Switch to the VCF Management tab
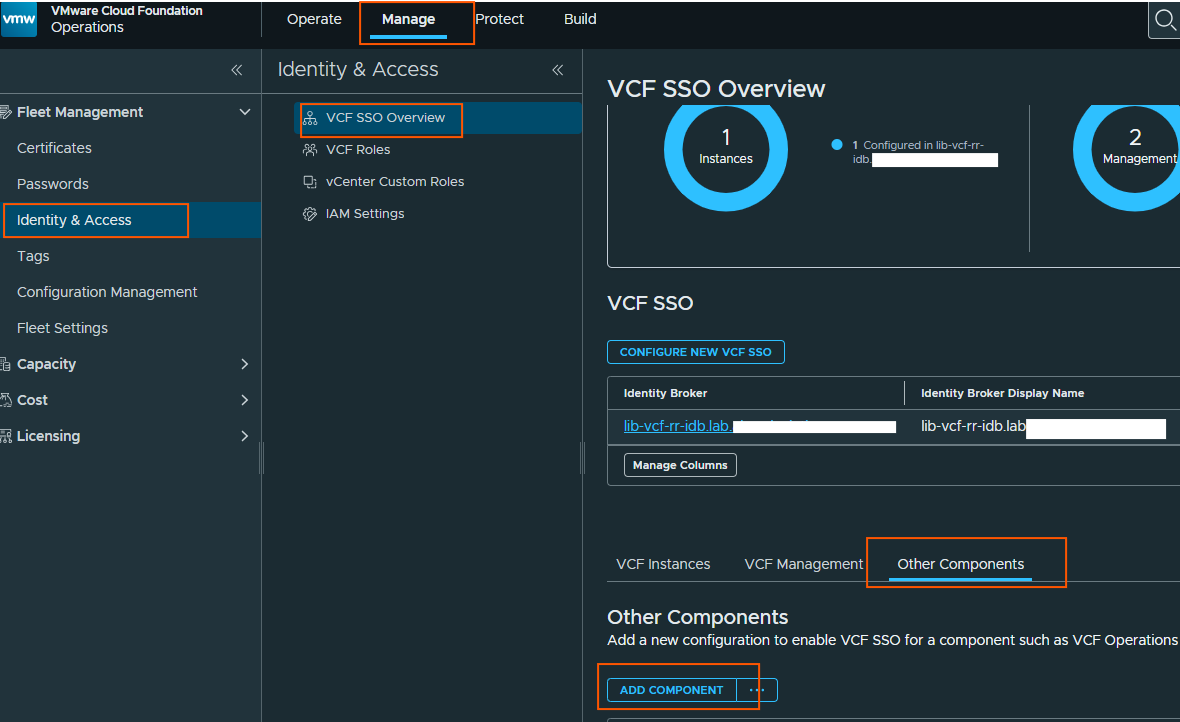This screenshot has width=1180, height=722. [804, 565]
